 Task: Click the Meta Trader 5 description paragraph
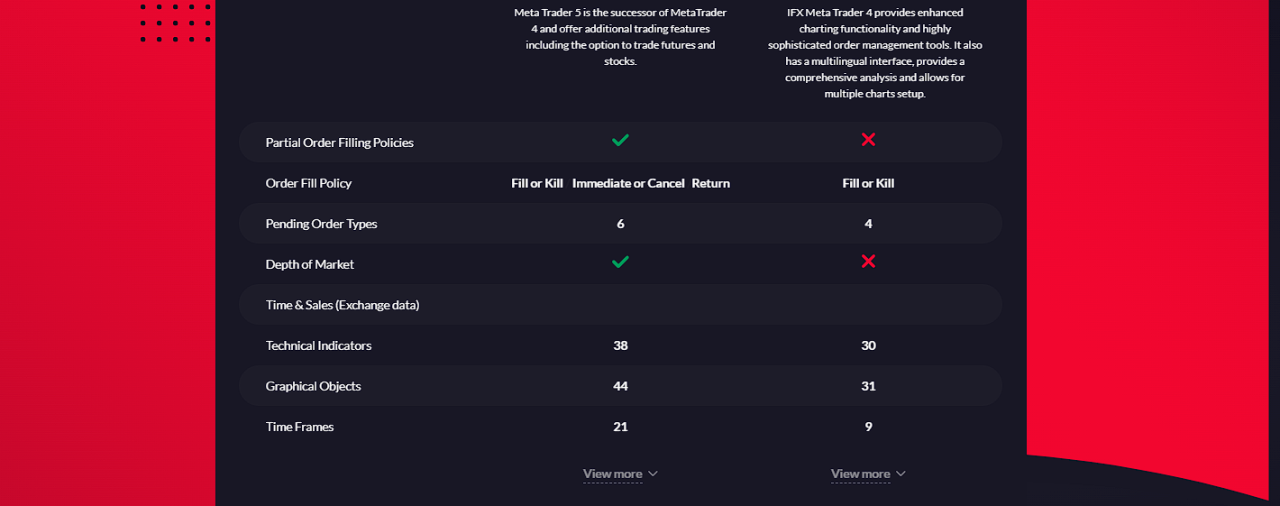click(620, 37)
